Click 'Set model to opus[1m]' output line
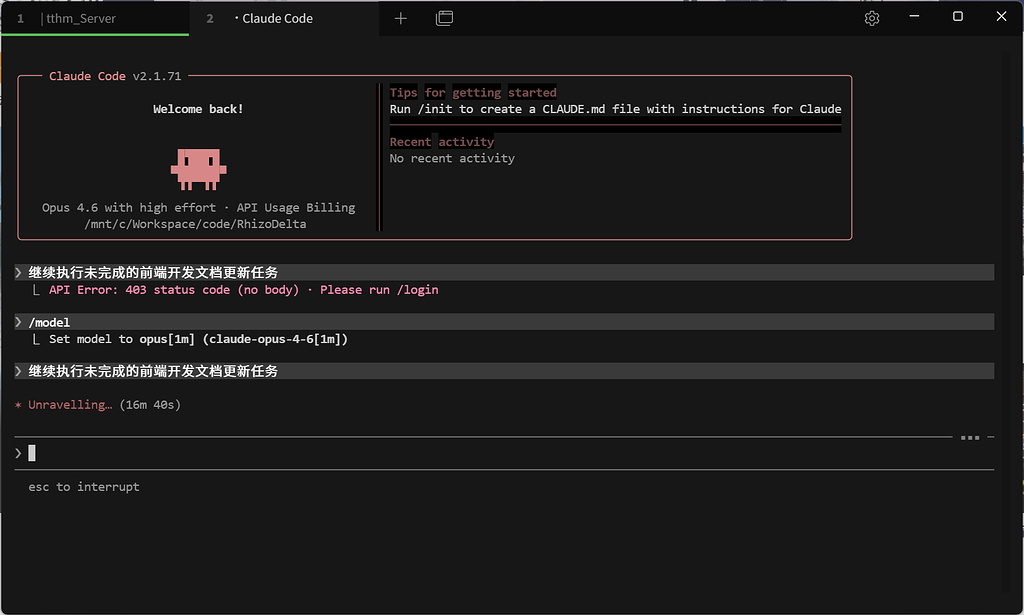The width and height of the screenshot is (1024, 615). 199,339
